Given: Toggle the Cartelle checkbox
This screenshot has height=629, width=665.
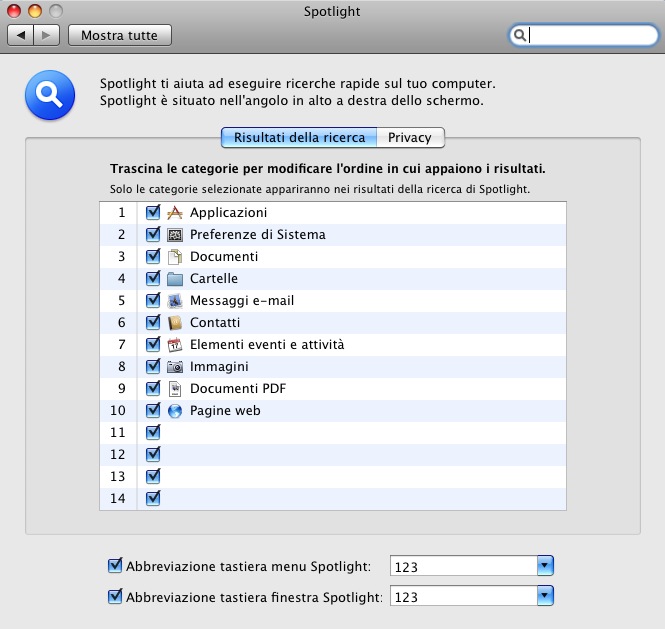Looking at the screenshot, I should coord(153,278).
